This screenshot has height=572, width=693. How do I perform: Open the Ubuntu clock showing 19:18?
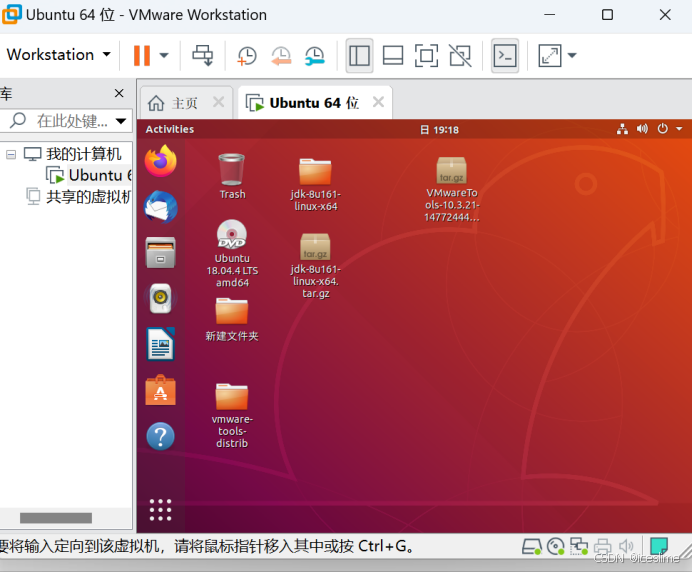[439, 130]
